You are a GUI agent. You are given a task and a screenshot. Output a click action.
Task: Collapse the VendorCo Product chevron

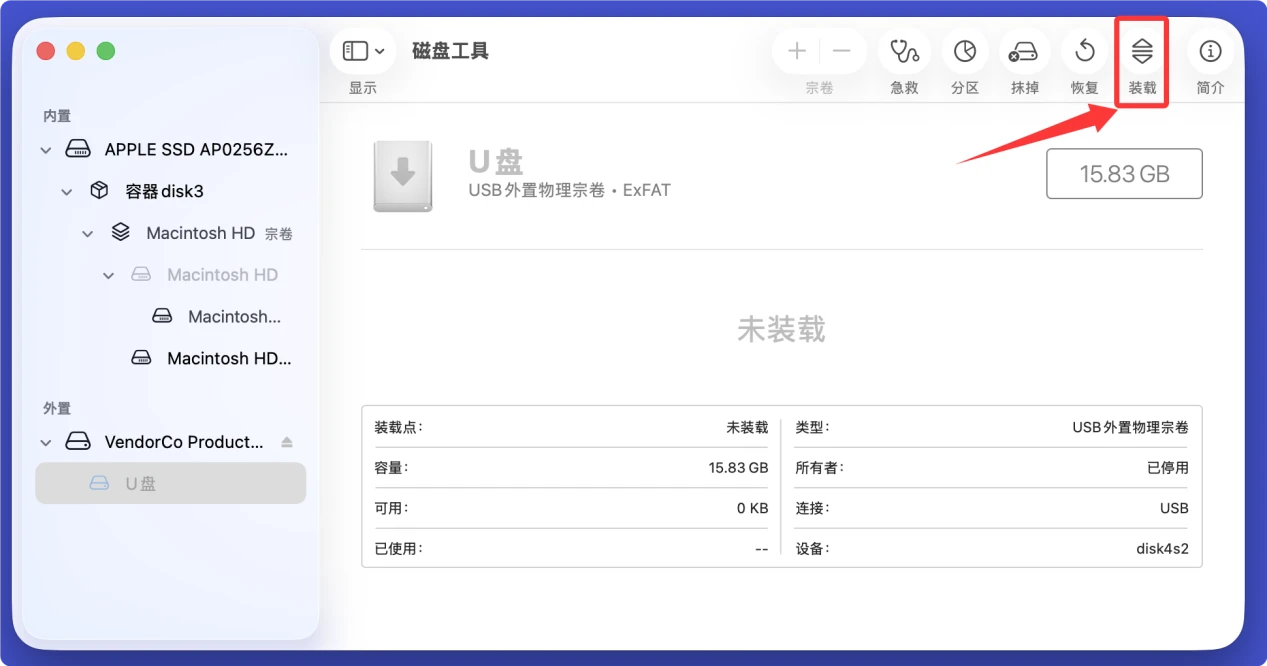pos(45,442)
